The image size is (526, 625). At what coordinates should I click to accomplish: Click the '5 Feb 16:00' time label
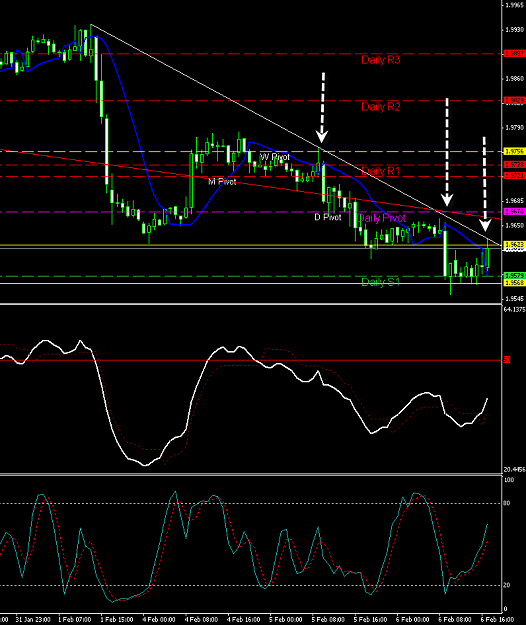[370, 620]
